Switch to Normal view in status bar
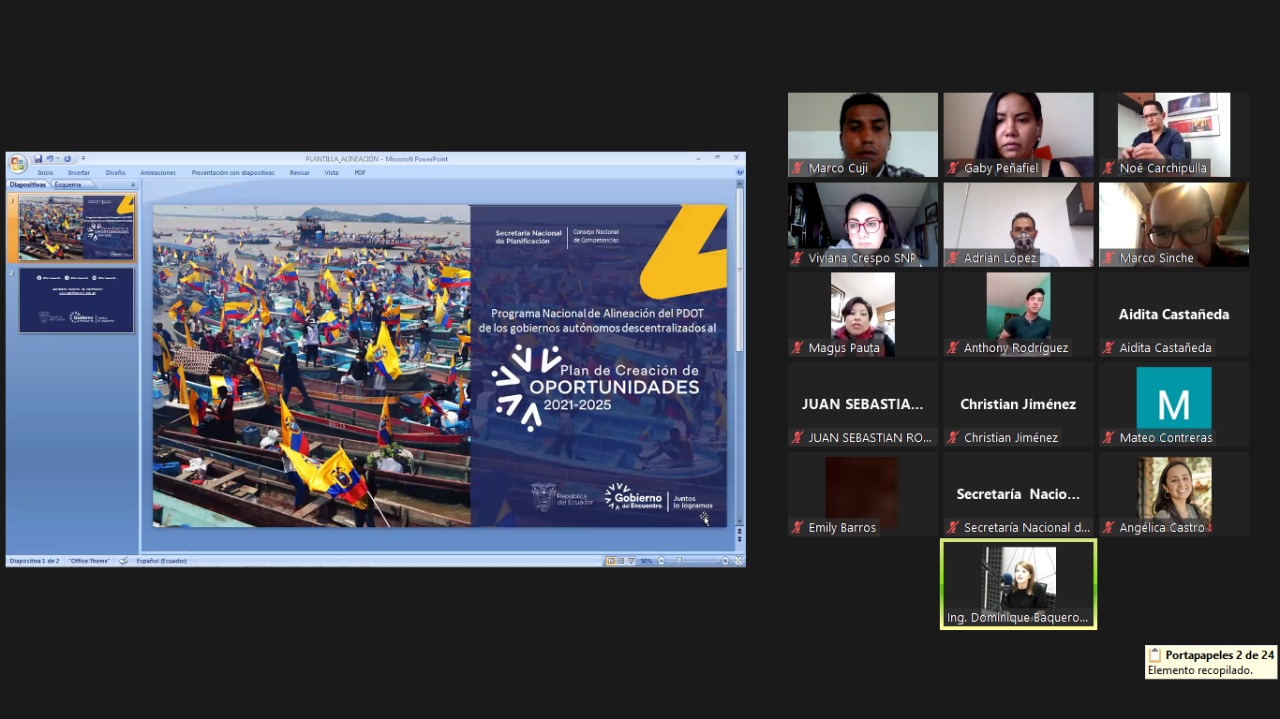1280x719 pixels. click(611, 561)
